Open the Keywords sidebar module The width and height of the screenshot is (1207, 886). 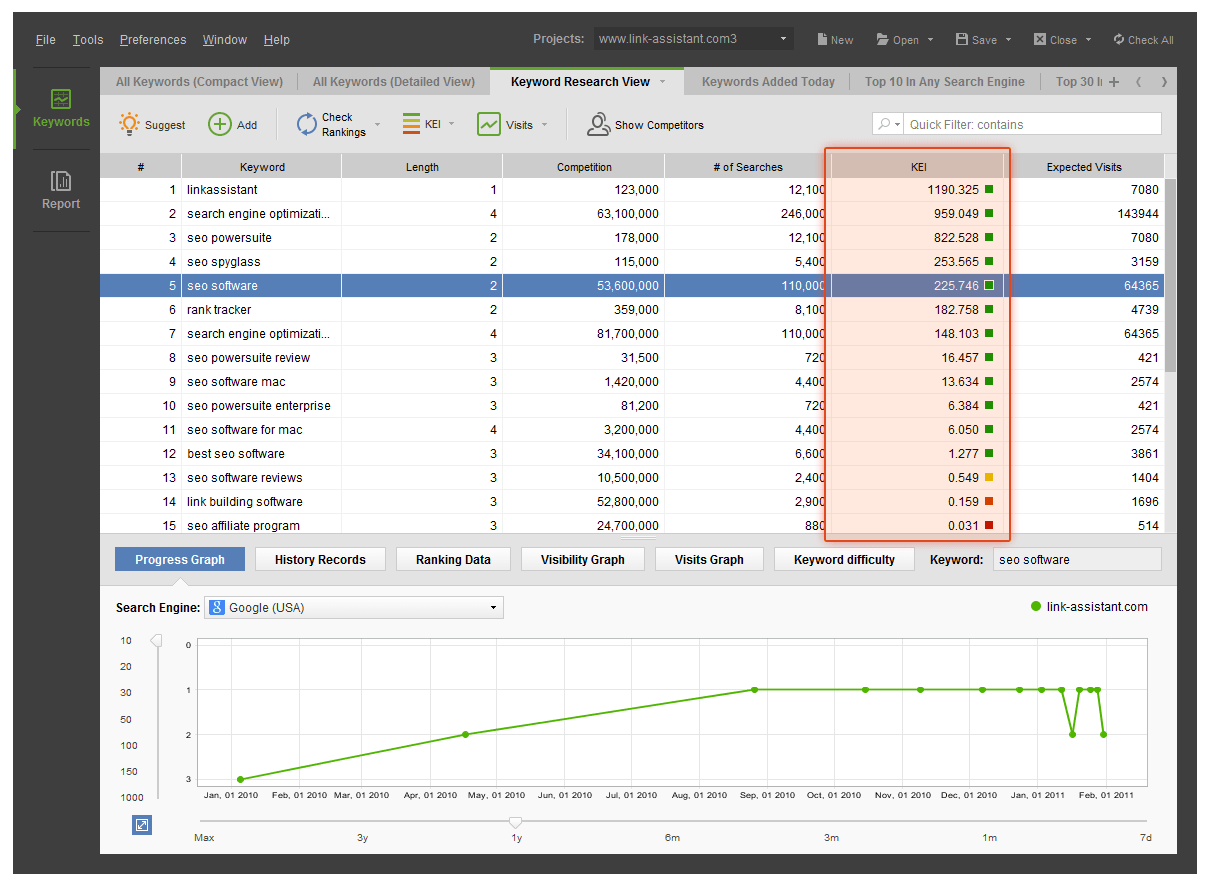[60, 109]
